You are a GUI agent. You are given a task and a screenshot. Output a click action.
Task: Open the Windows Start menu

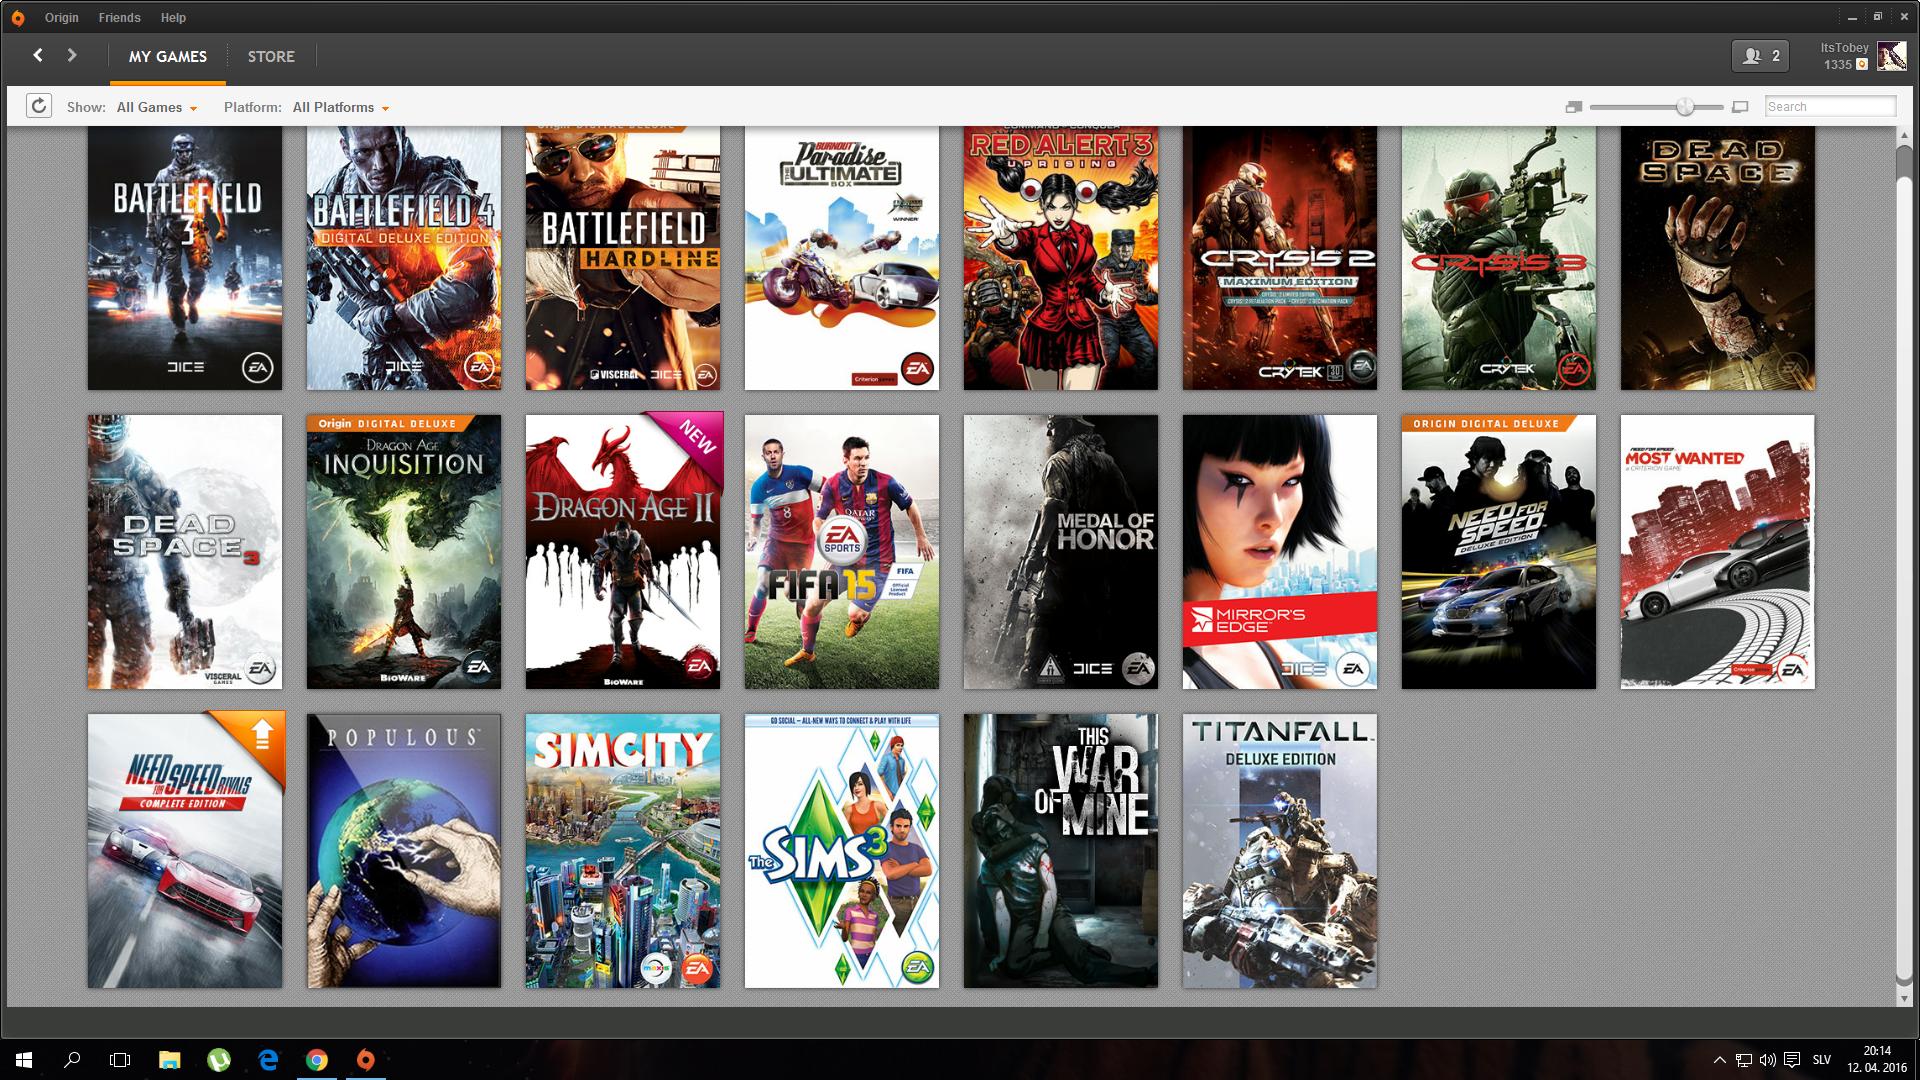(24, 1059)
